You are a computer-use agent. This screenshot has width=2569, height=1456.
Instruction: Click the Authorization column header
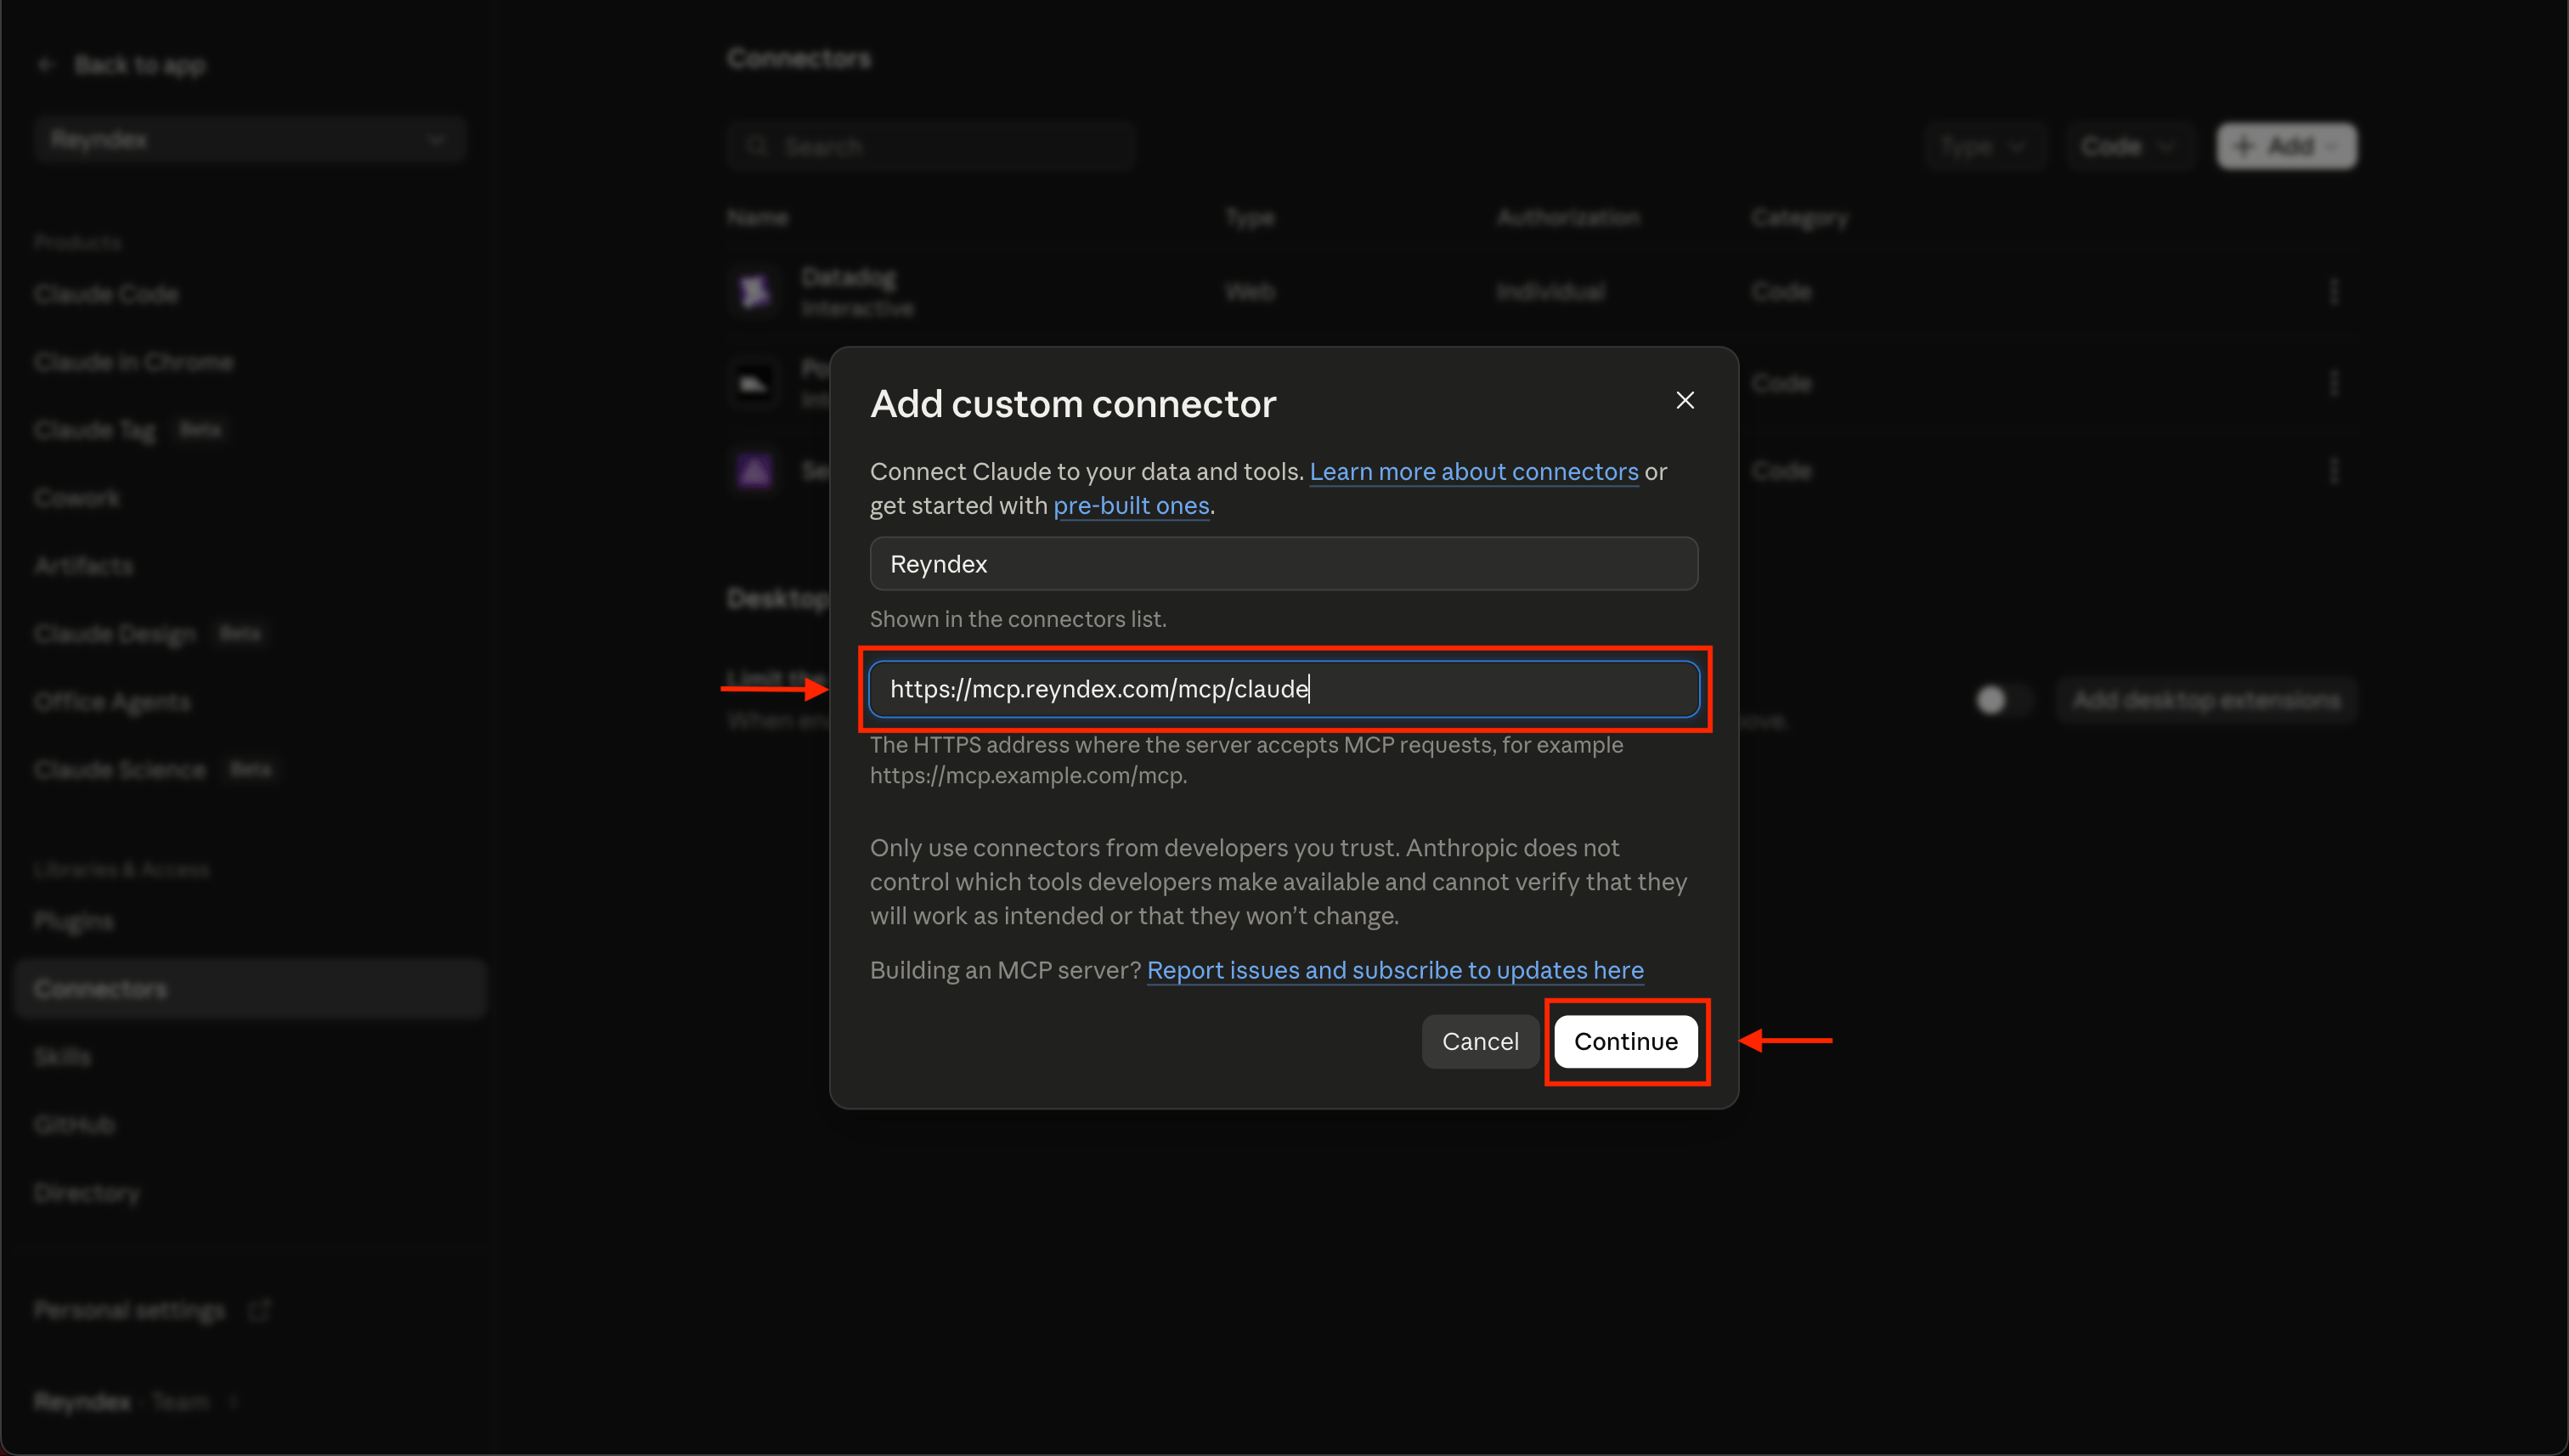(x=1568, y=218)
